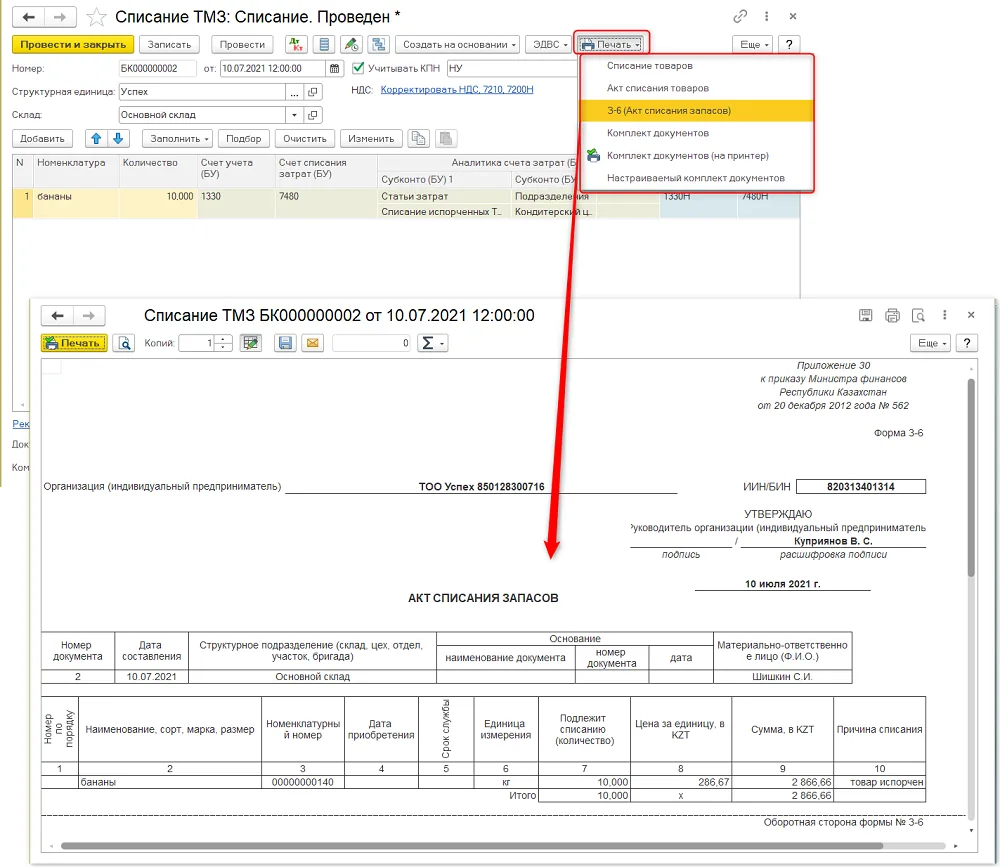Expand the ЭДВС dropdown
Image resolution: width=1000 pixels, height=867 pixels.
550,45
